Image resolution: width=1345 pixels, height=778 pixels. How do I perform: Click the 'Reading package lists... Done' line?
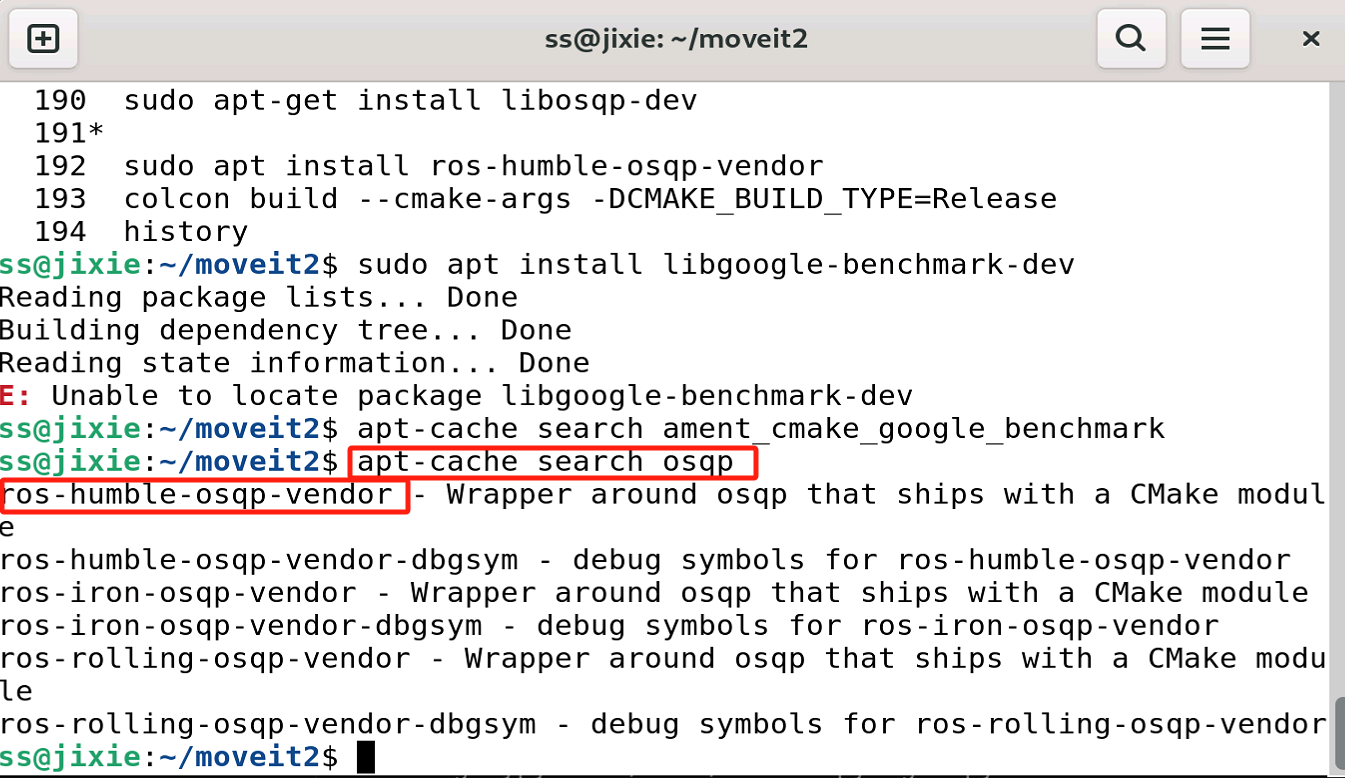pos(258,298)
